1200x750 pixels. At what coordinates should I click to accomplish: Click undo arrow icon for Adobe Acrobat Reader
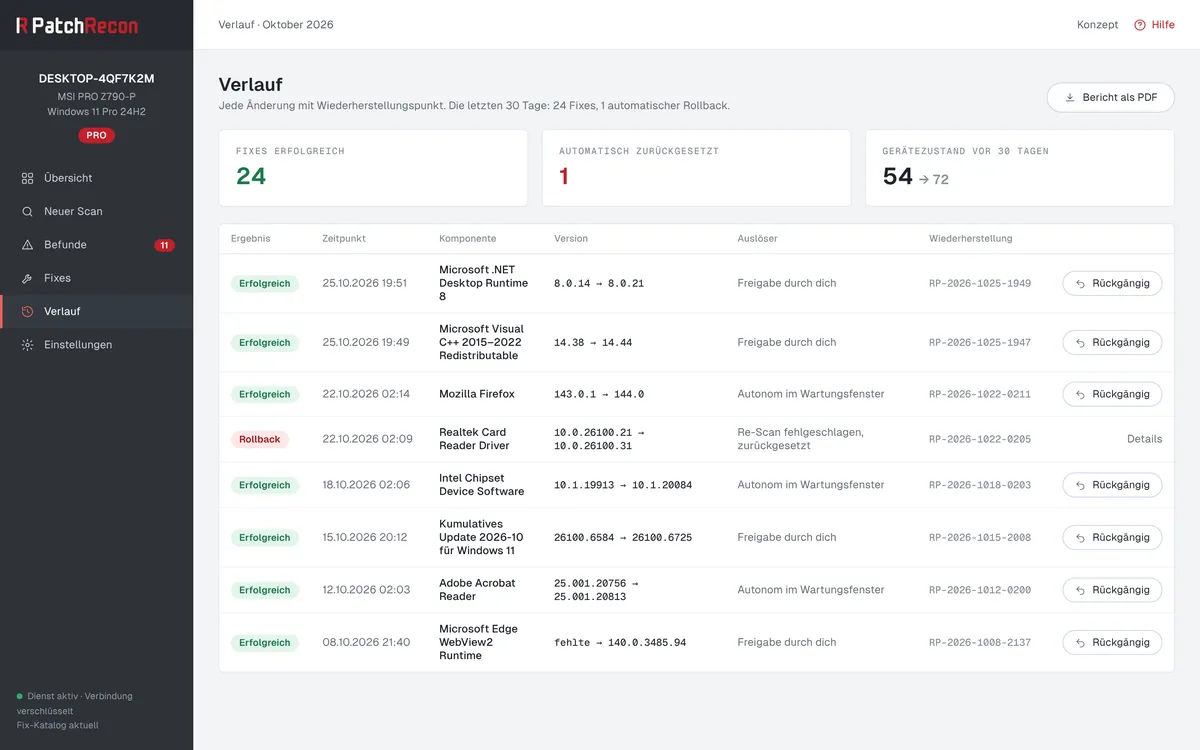coord(1081,590)
